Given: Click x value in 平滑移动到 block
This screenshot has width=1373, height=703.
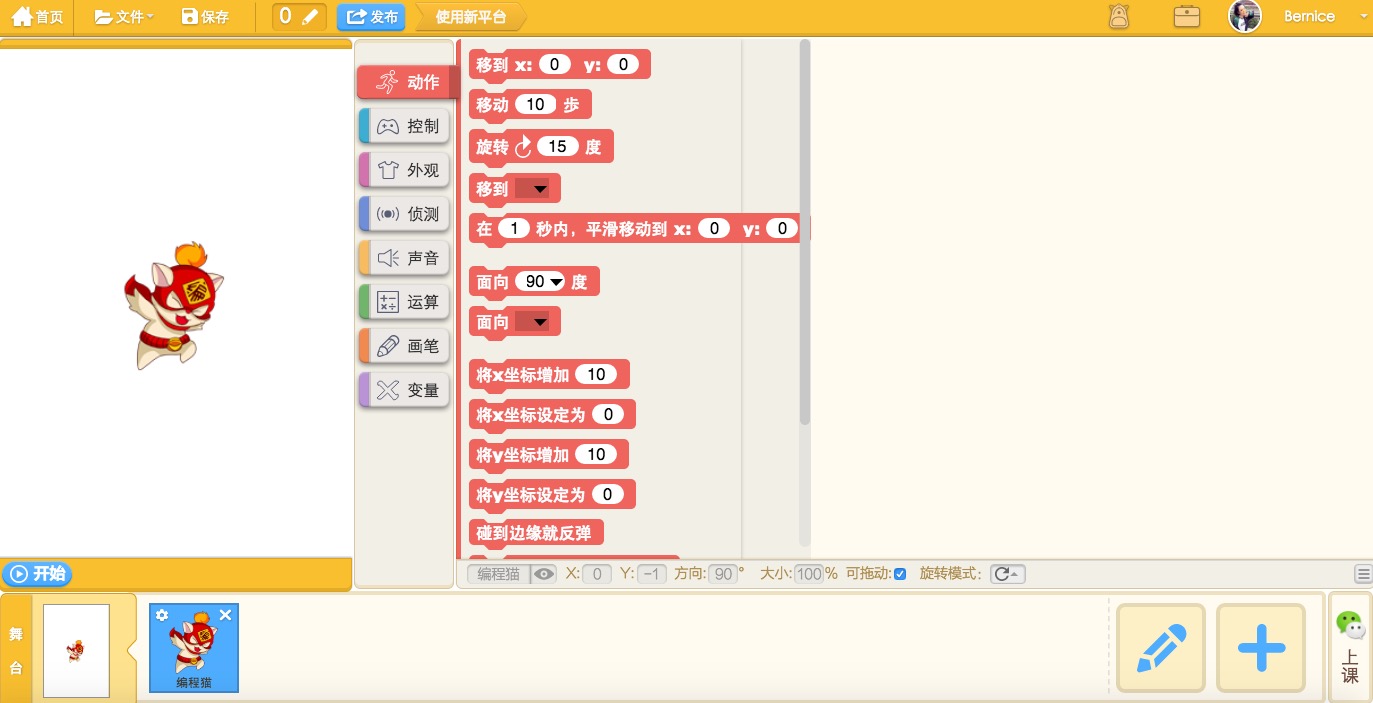Looking at the screenshot, I should point(714,229).
